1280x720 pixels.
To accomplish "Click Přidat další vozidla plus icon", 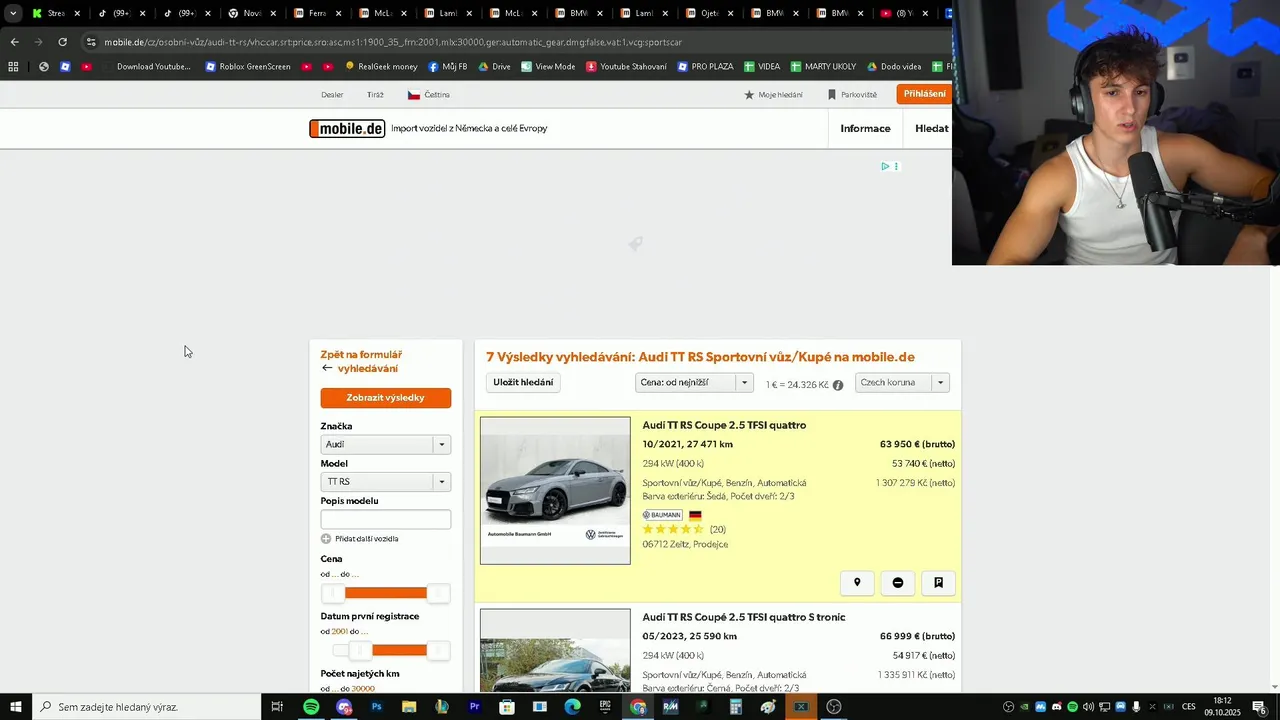I will point(326,539).
